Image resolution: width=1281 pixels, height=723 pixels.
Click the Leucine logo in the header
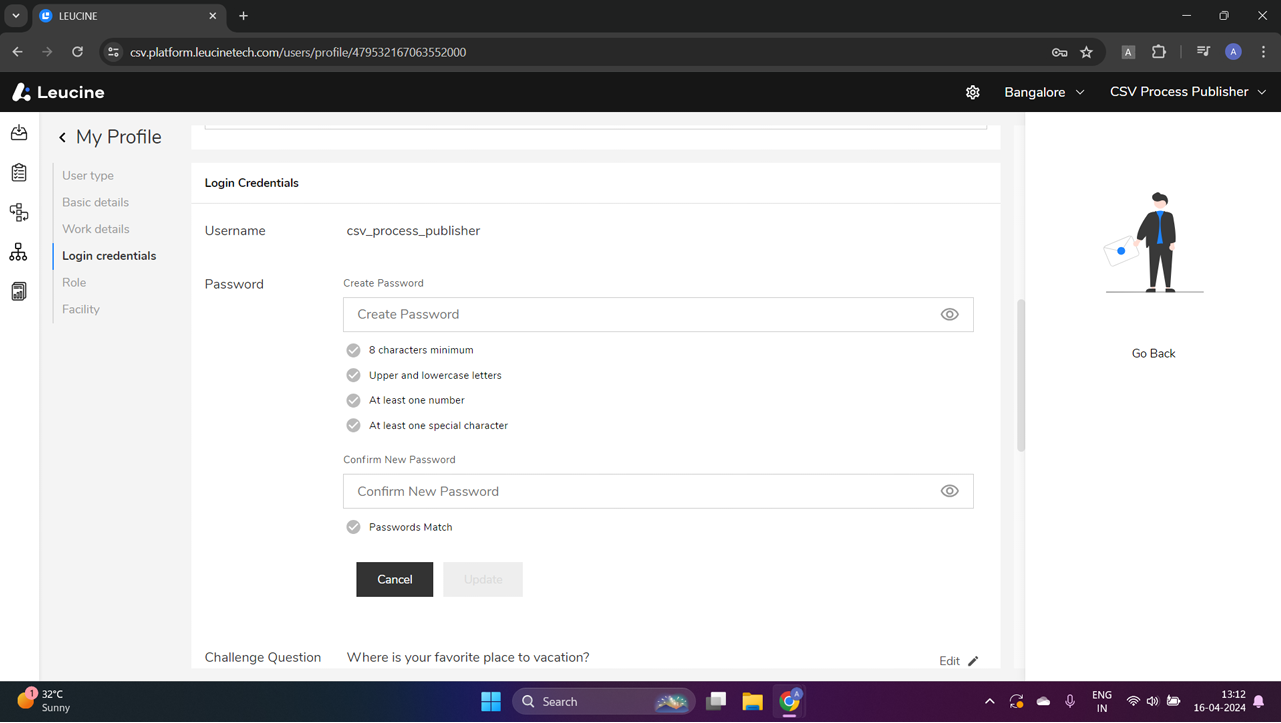tap(57, 91)
